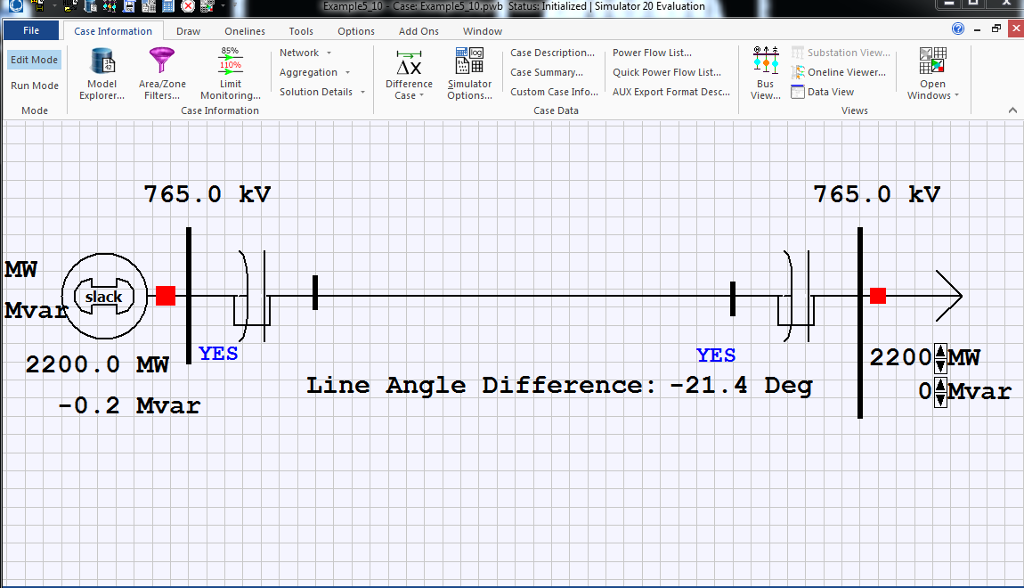Open Area/Zone Filters funnel icon
1024x588 pixels.
(x=161, y=74)
